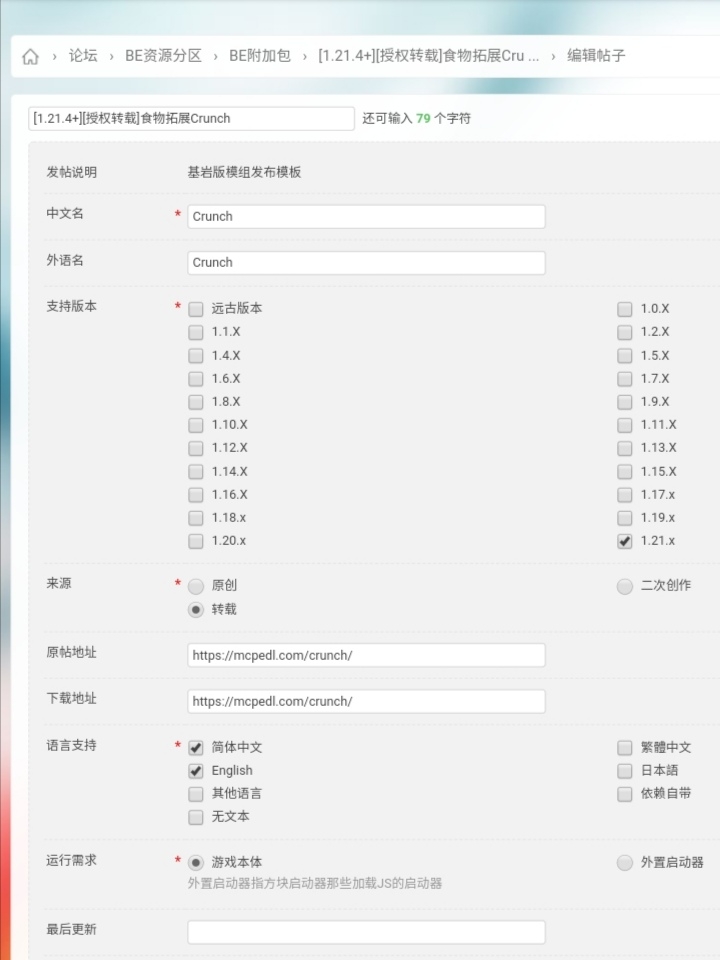The image size is (720, 960).
Task: Uncheck the 简体中文 language checkbox
Action: tap(195, 748)
